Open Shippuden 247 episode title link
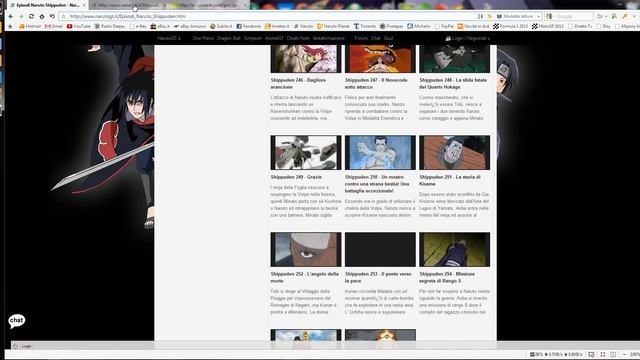Screen dimensions: 640x360 [376, 84]
